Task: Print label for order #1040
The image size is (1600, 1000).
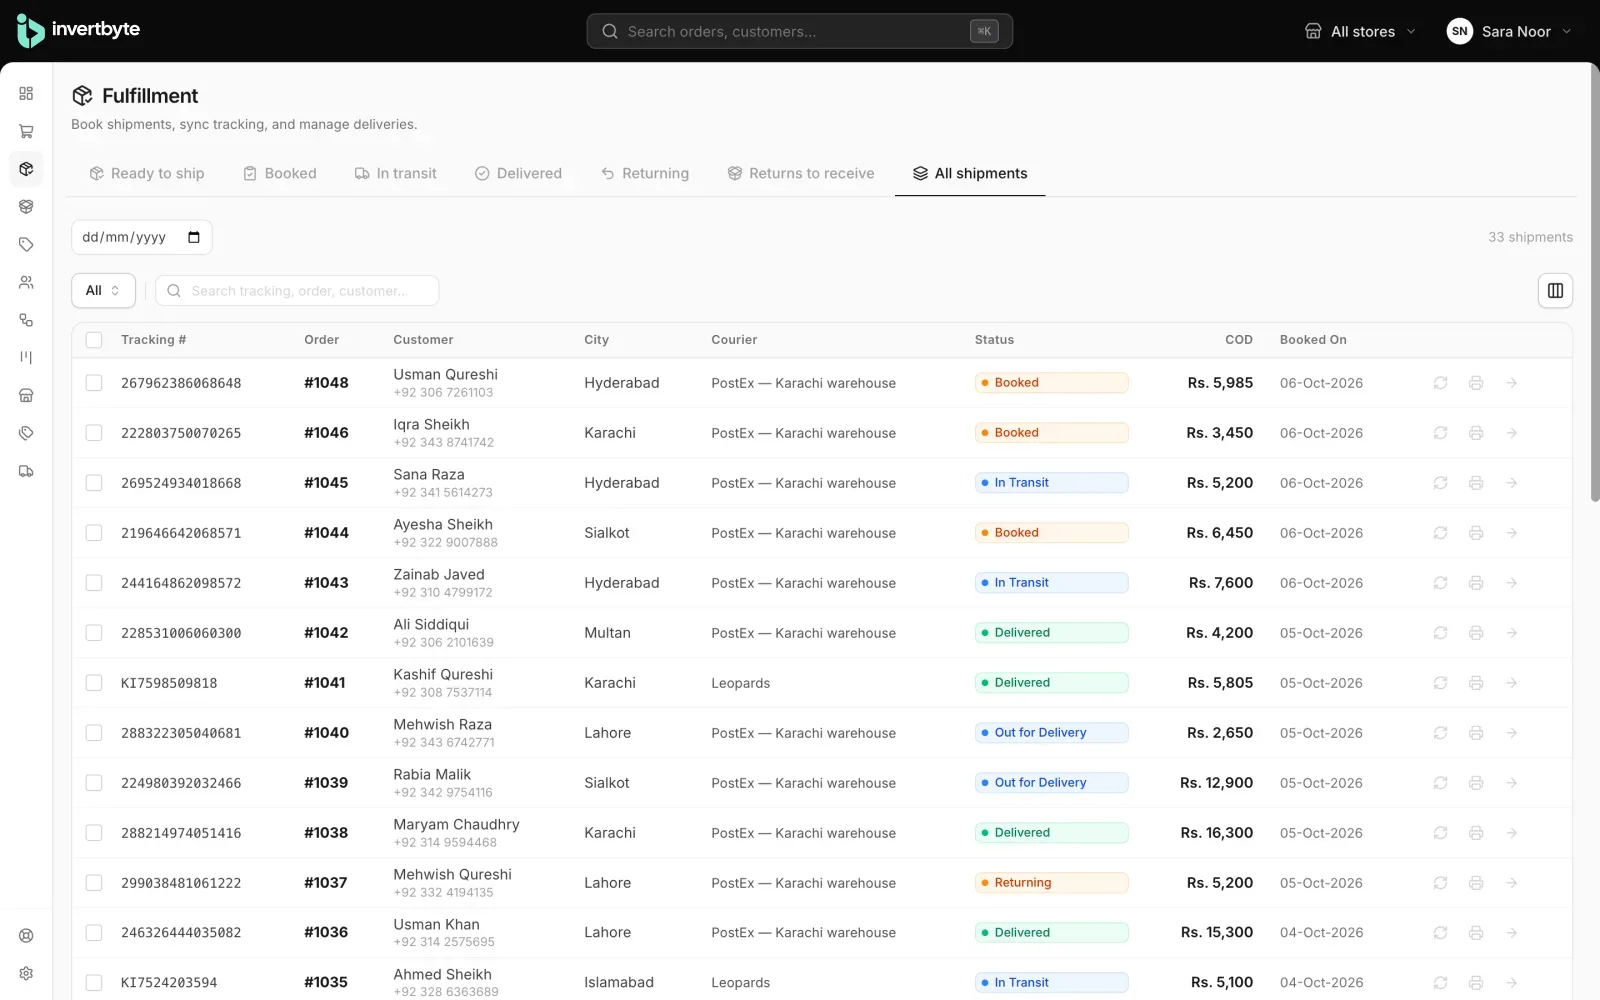Action: (x=1476, y=733)
